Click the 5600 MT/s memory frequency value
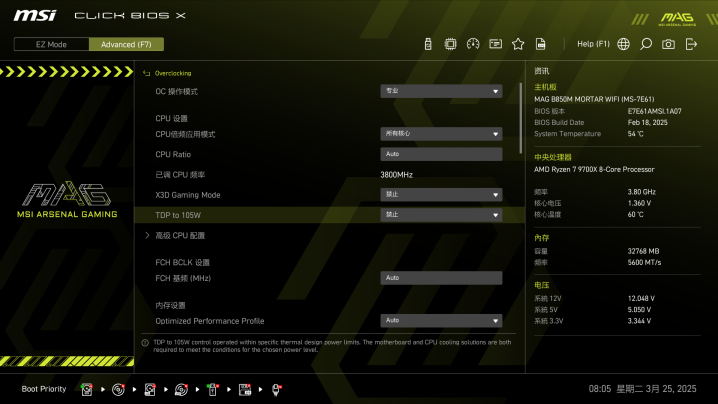Screen dimensions: 718x404 tap(644, 262)
